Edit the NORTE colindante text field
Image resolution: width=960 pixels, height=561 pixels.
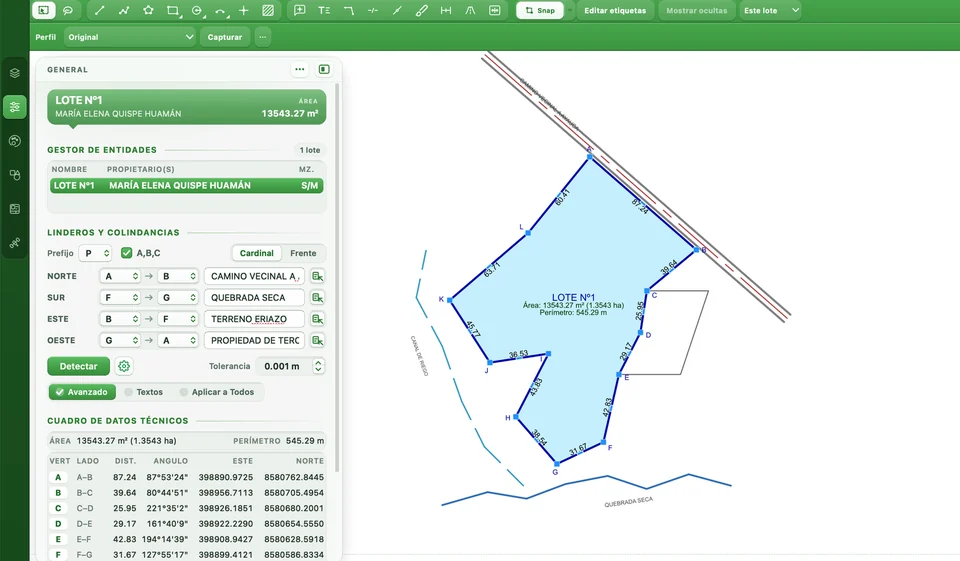254,276
